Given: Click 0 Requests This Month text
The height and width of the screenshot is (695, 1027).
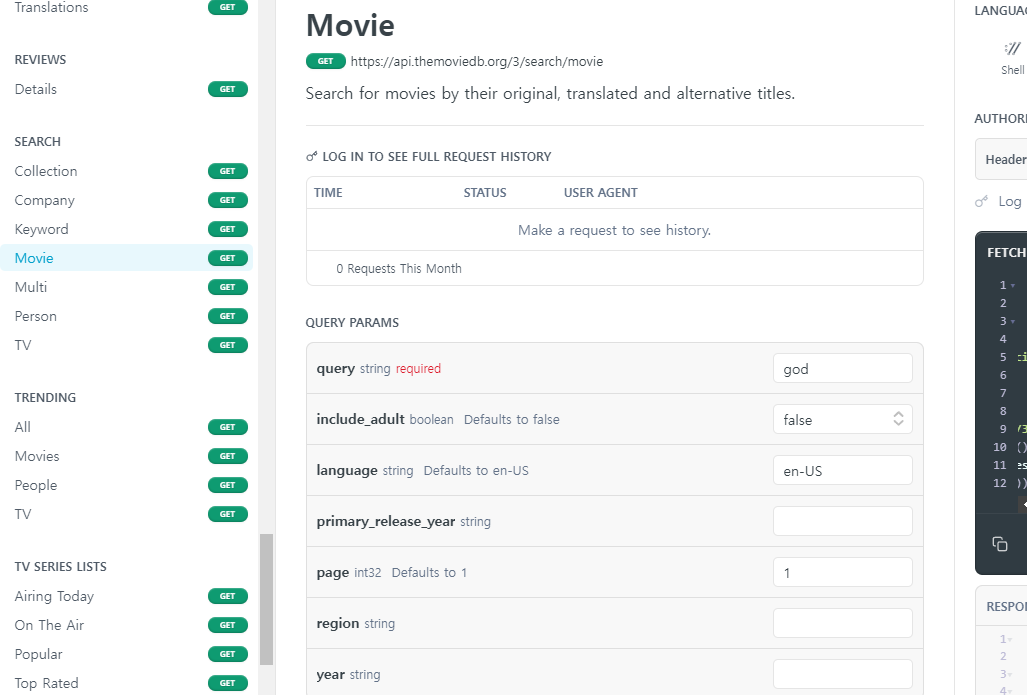Looking at the screenshot, I should [399, 269].
